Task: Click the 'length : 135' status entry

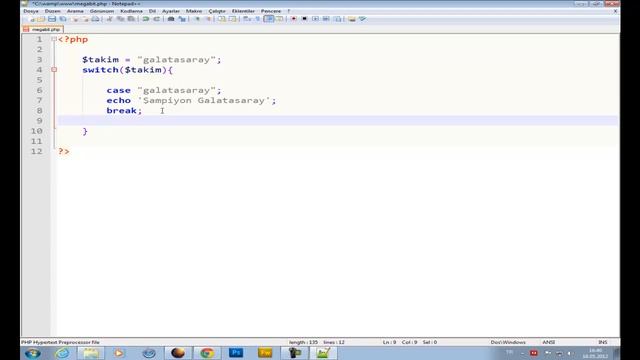Action: pyautogui.click(x=303, y=342)
